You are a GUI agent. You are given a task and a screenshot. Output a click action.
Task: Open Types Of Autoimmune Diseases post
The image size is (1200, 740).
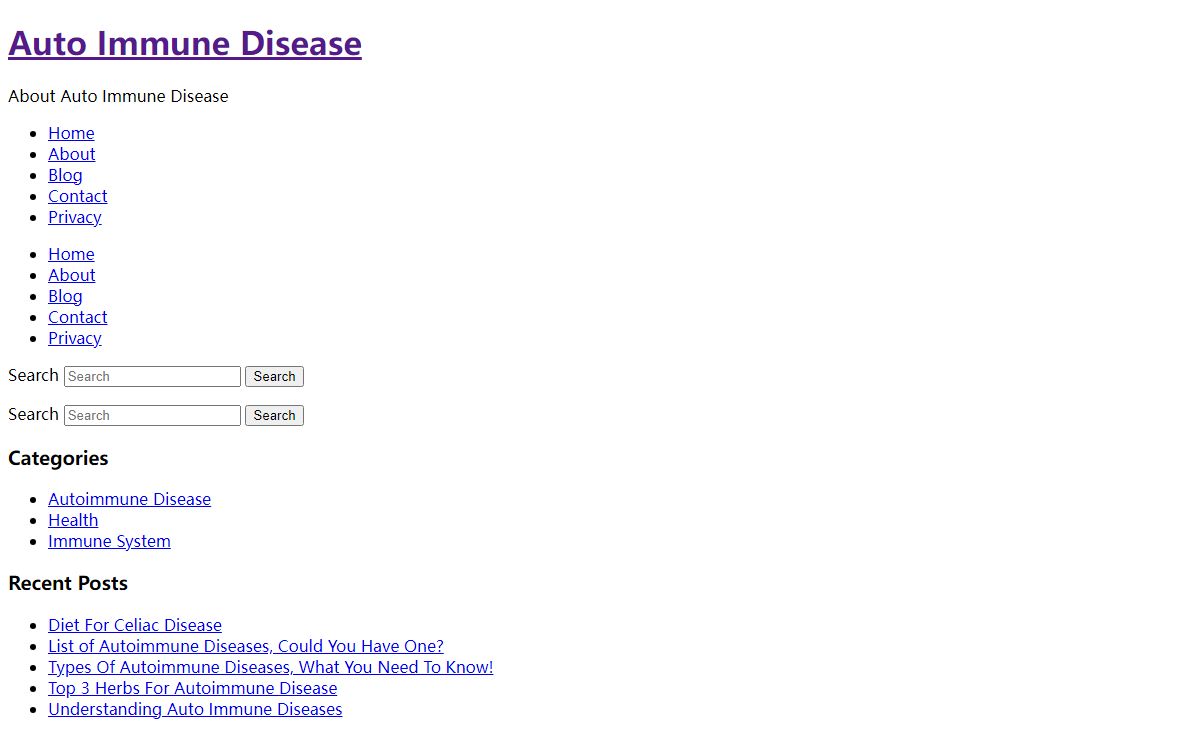click(x=270, y=667)
